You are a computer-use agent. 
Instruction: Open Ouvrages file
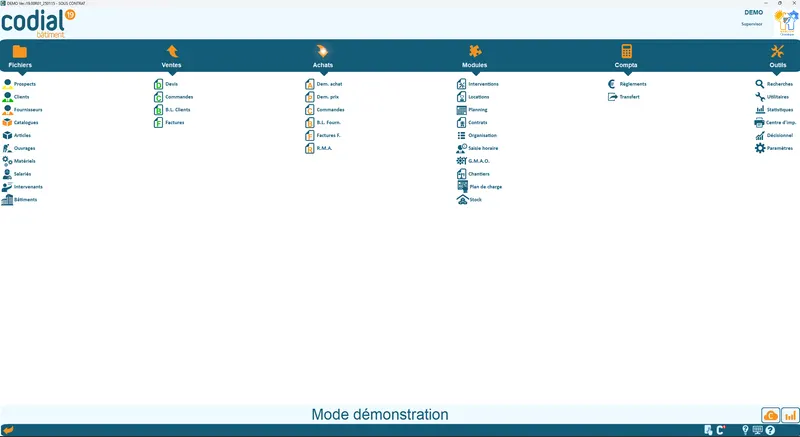pyautogui.click(x=18, y=148)
